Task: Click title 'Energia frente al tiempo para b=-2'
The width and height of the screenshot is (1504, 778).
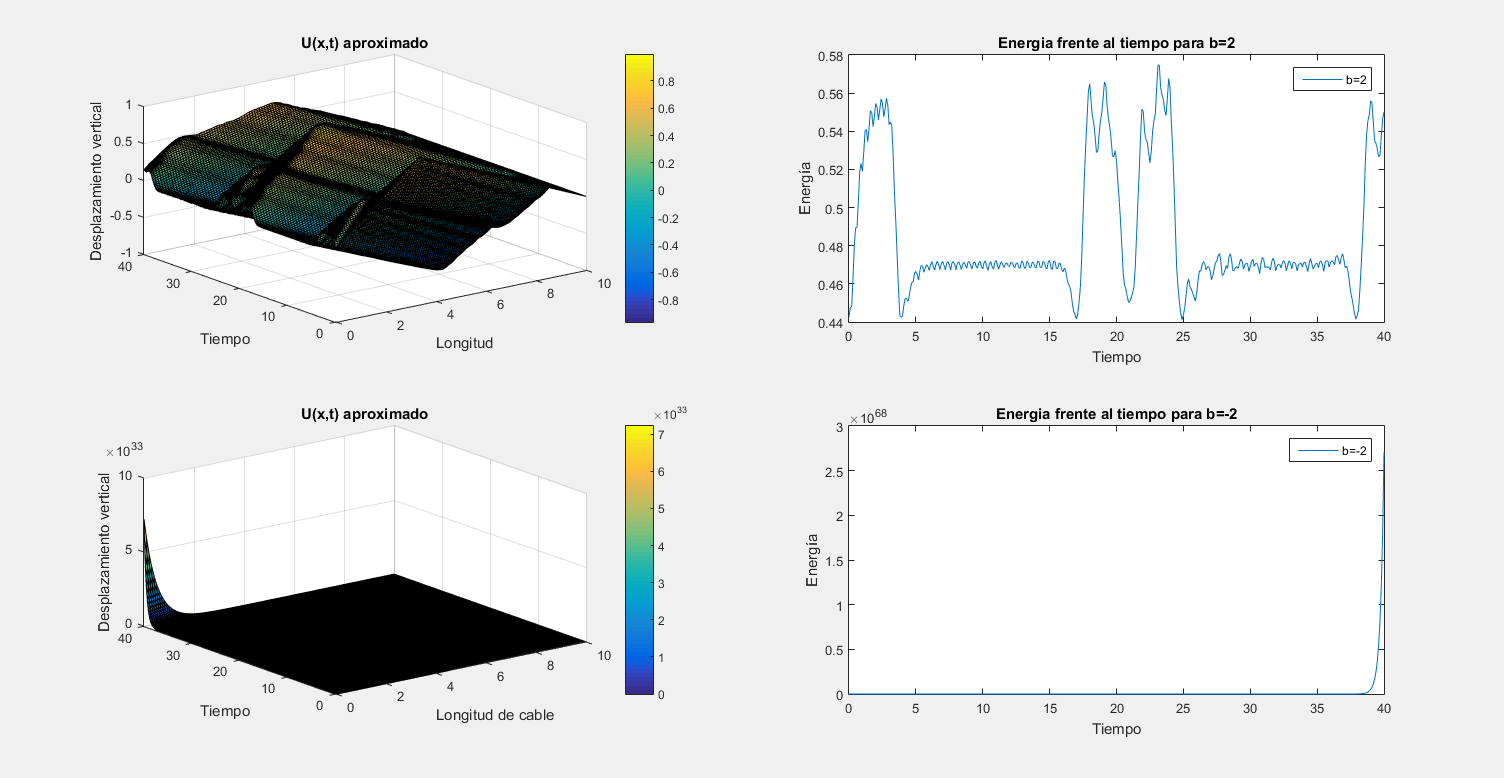Action: click(1116, 414)
